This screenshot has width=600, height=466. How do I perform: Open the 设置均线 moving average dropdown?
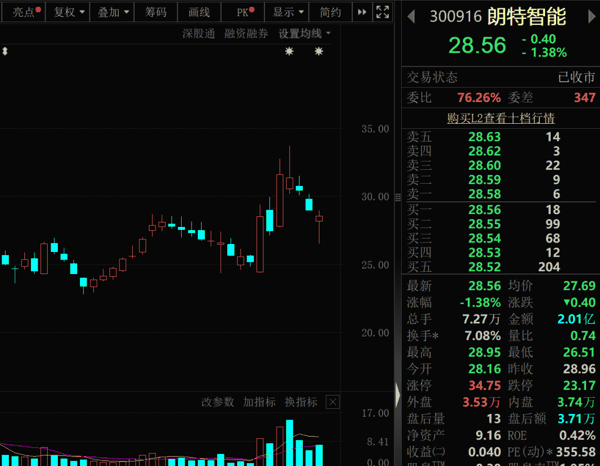tap(304, 34)
